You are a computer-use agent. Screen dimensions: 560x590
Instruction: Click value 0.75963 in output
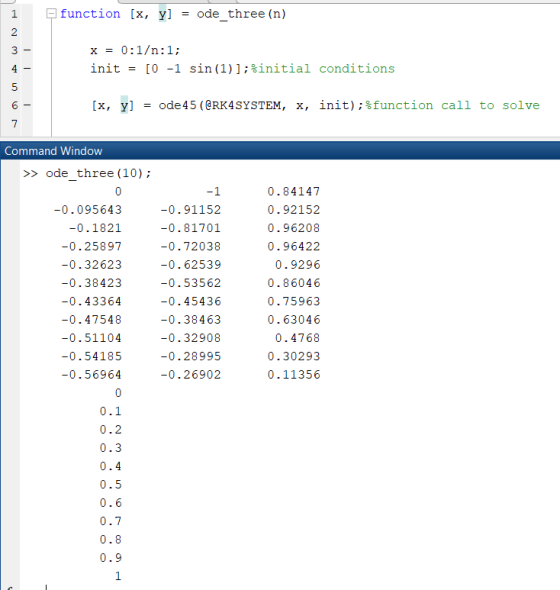point(294,301)
